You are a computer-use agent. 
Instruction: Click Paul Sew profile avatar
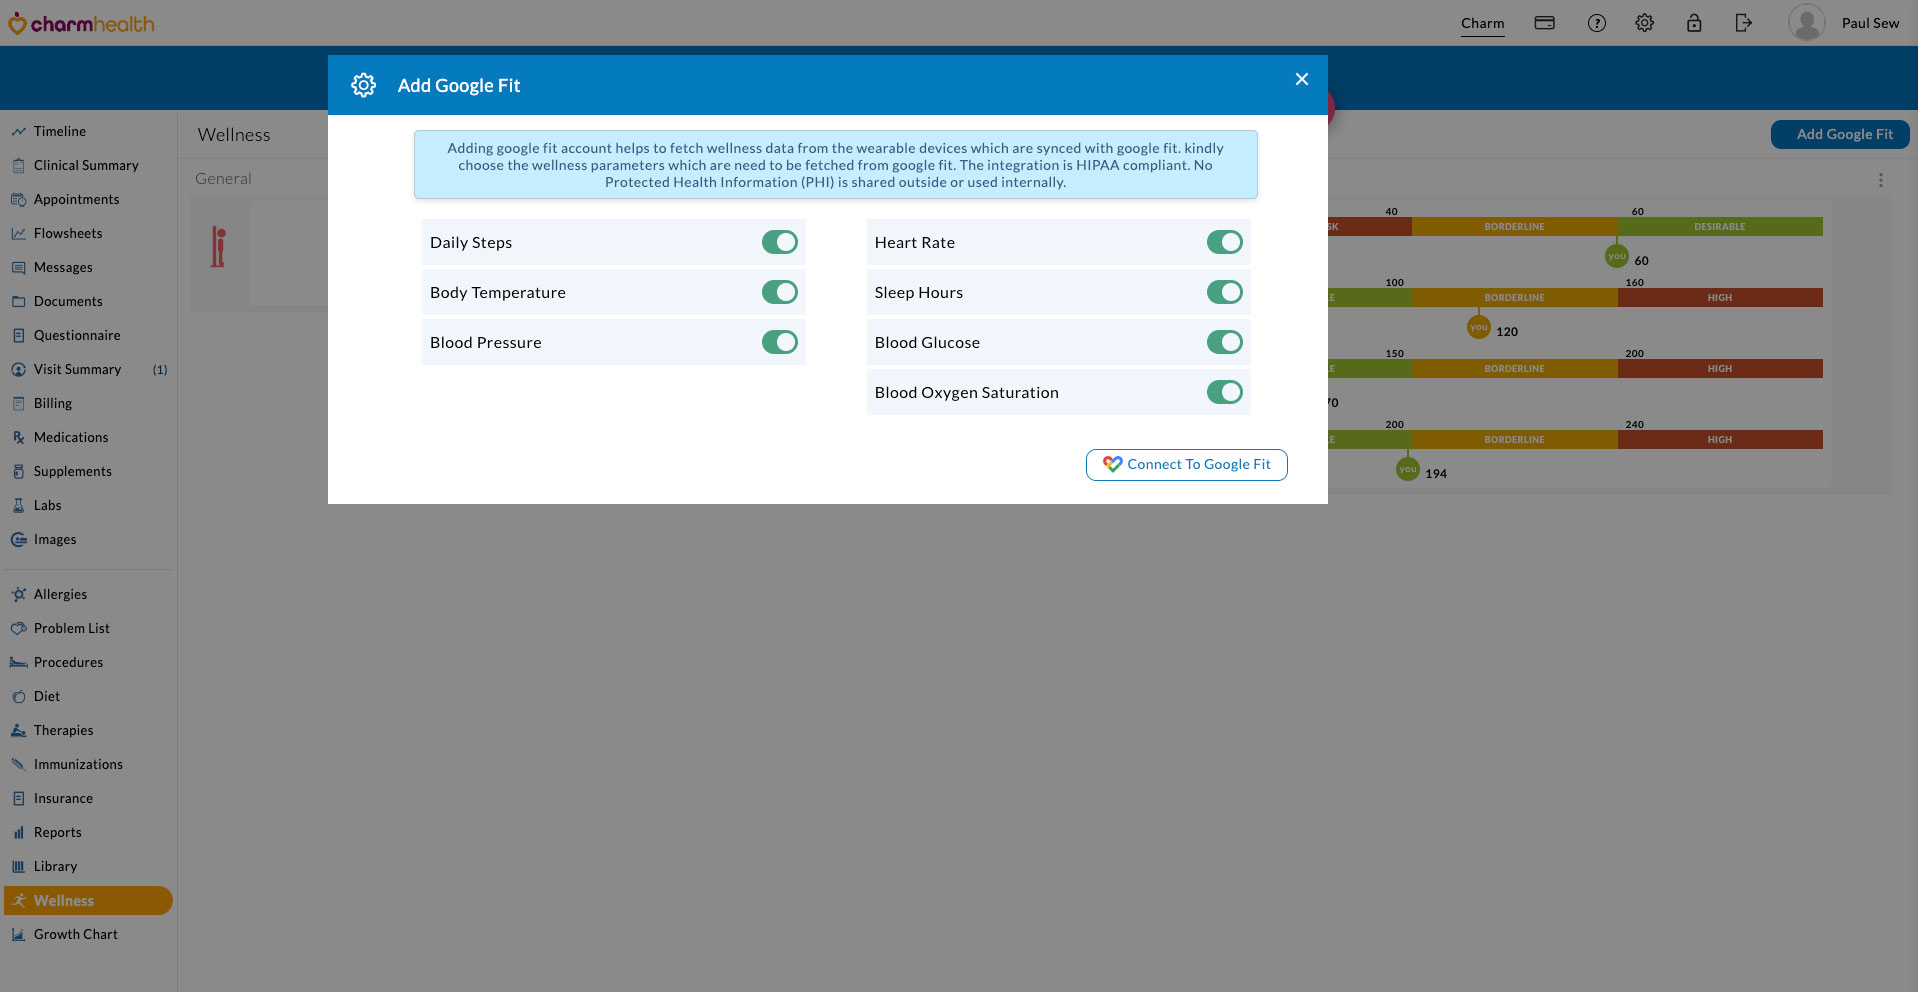[x=1806, y=23]
